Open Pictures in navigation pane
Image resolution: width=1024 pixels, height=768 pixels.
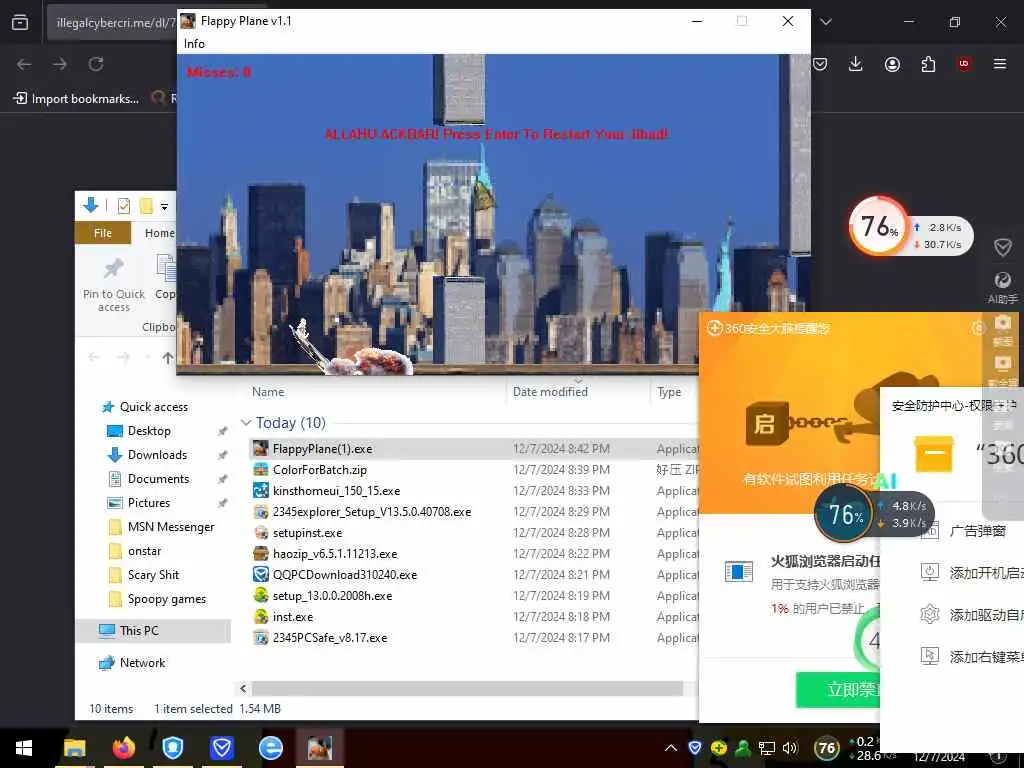[149, 503]
